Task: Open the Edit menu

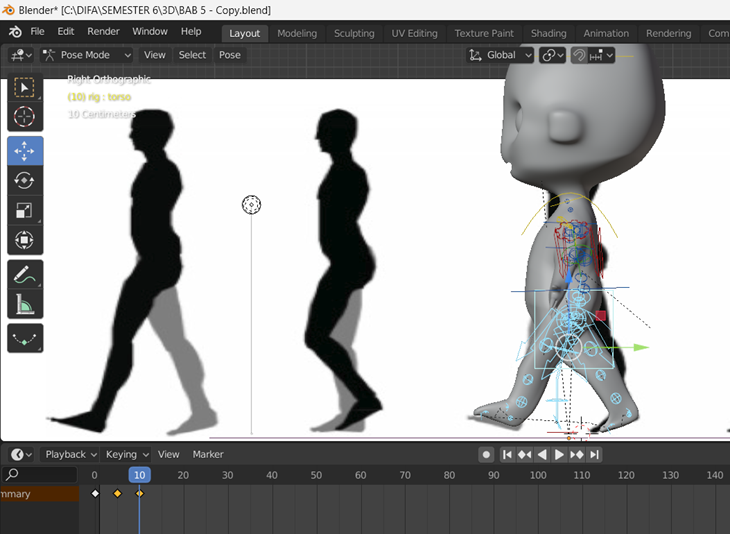Action: point(66,32)
